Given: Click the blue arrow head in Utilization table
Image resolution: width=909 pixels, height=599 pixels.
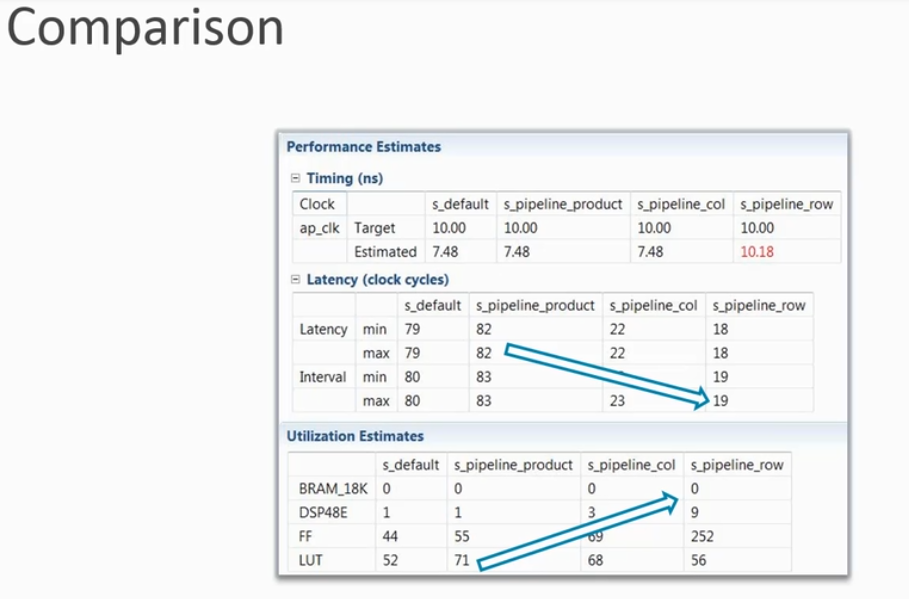Looking at the screenshot, I should (x=671, y=504).
